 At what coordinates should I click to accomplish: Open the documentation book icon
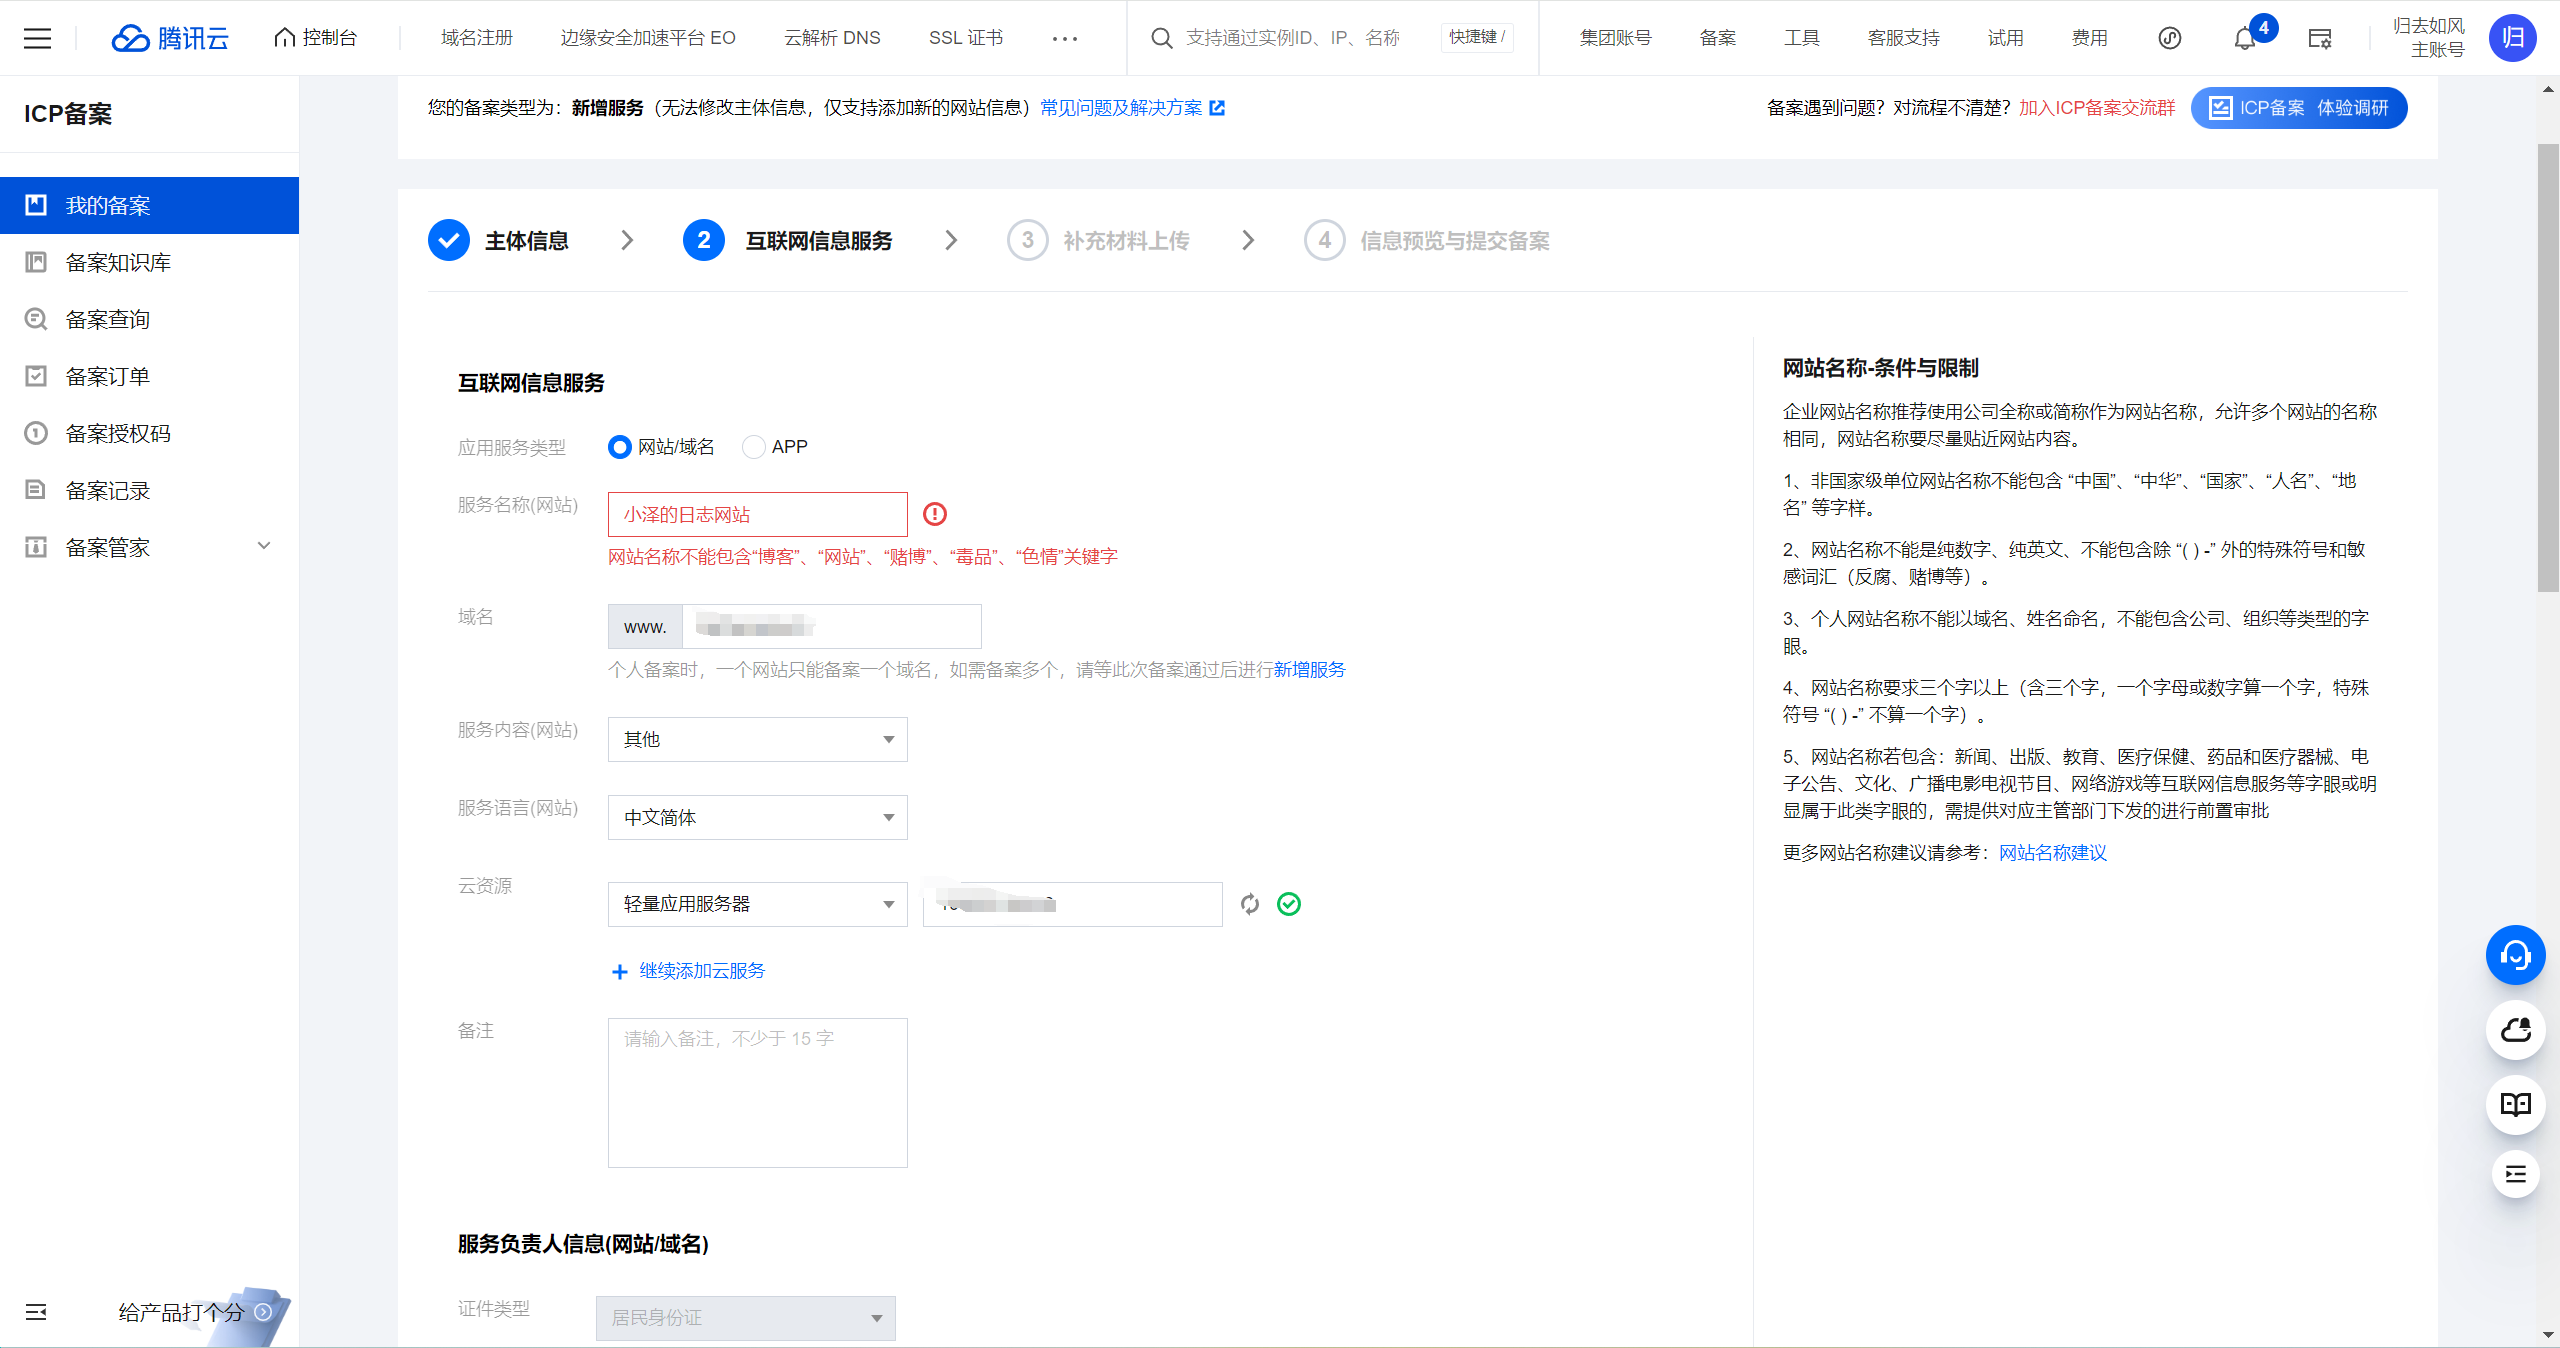(2515, 1105)
